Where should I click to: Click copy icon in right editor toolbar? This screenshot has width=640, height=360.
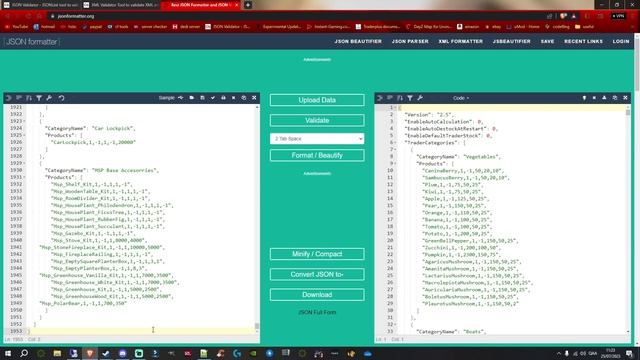coord(615,98)
